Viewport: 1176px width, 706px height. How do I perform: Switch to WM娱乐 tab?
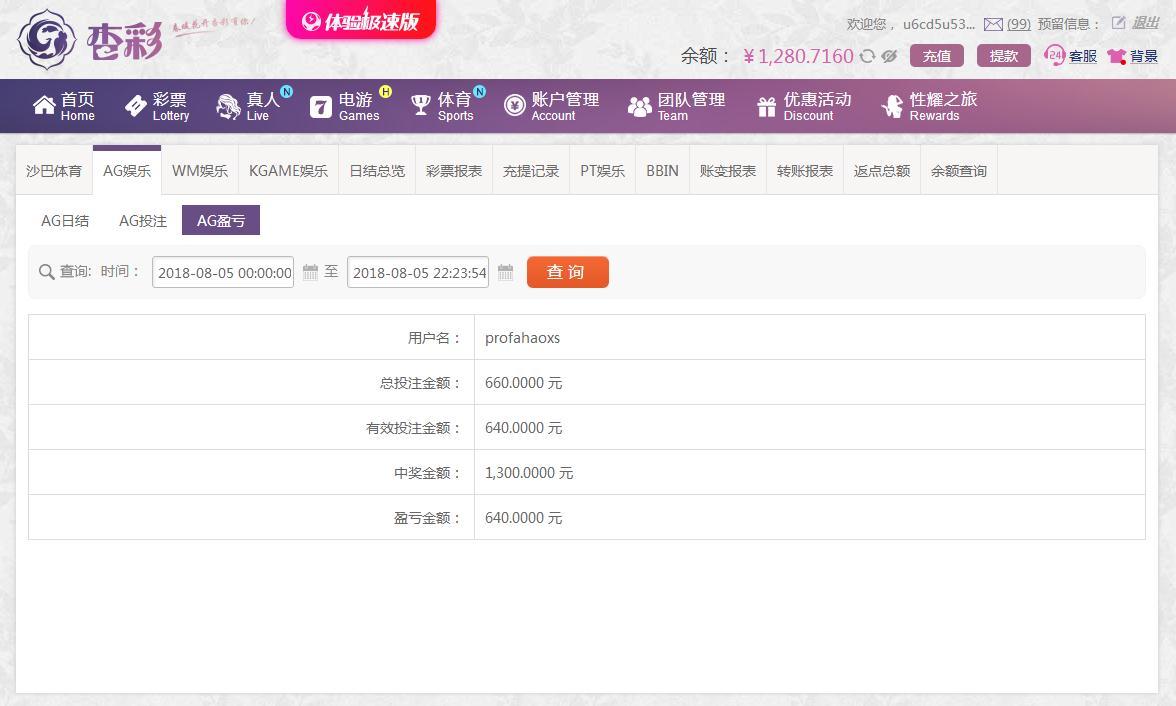(x=200, y=170)
